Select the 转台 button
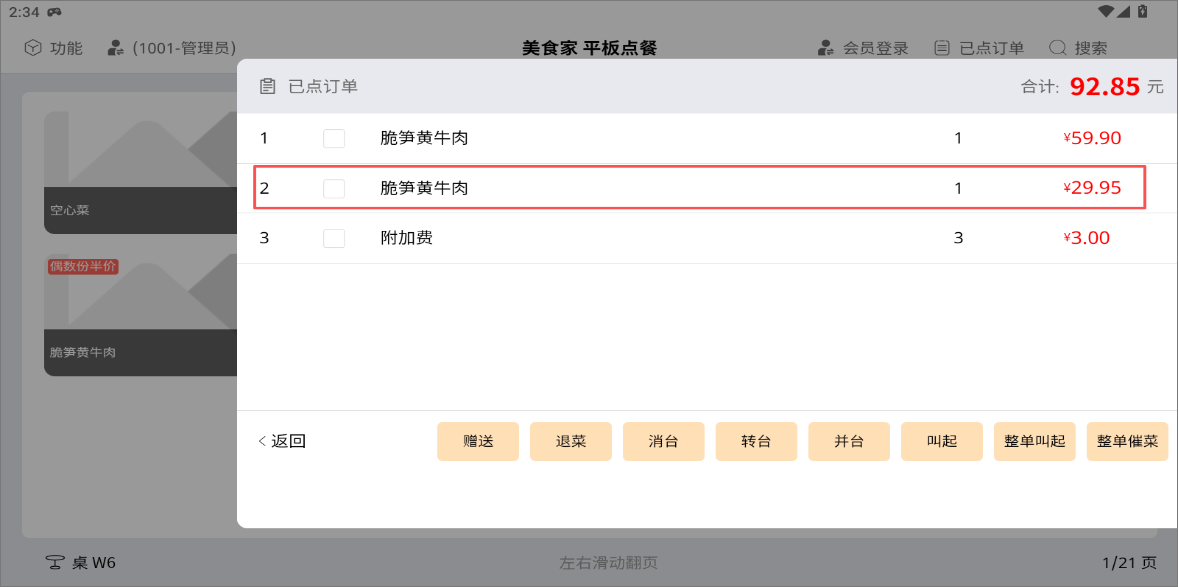1178x587 pixels. coord(756,441)
